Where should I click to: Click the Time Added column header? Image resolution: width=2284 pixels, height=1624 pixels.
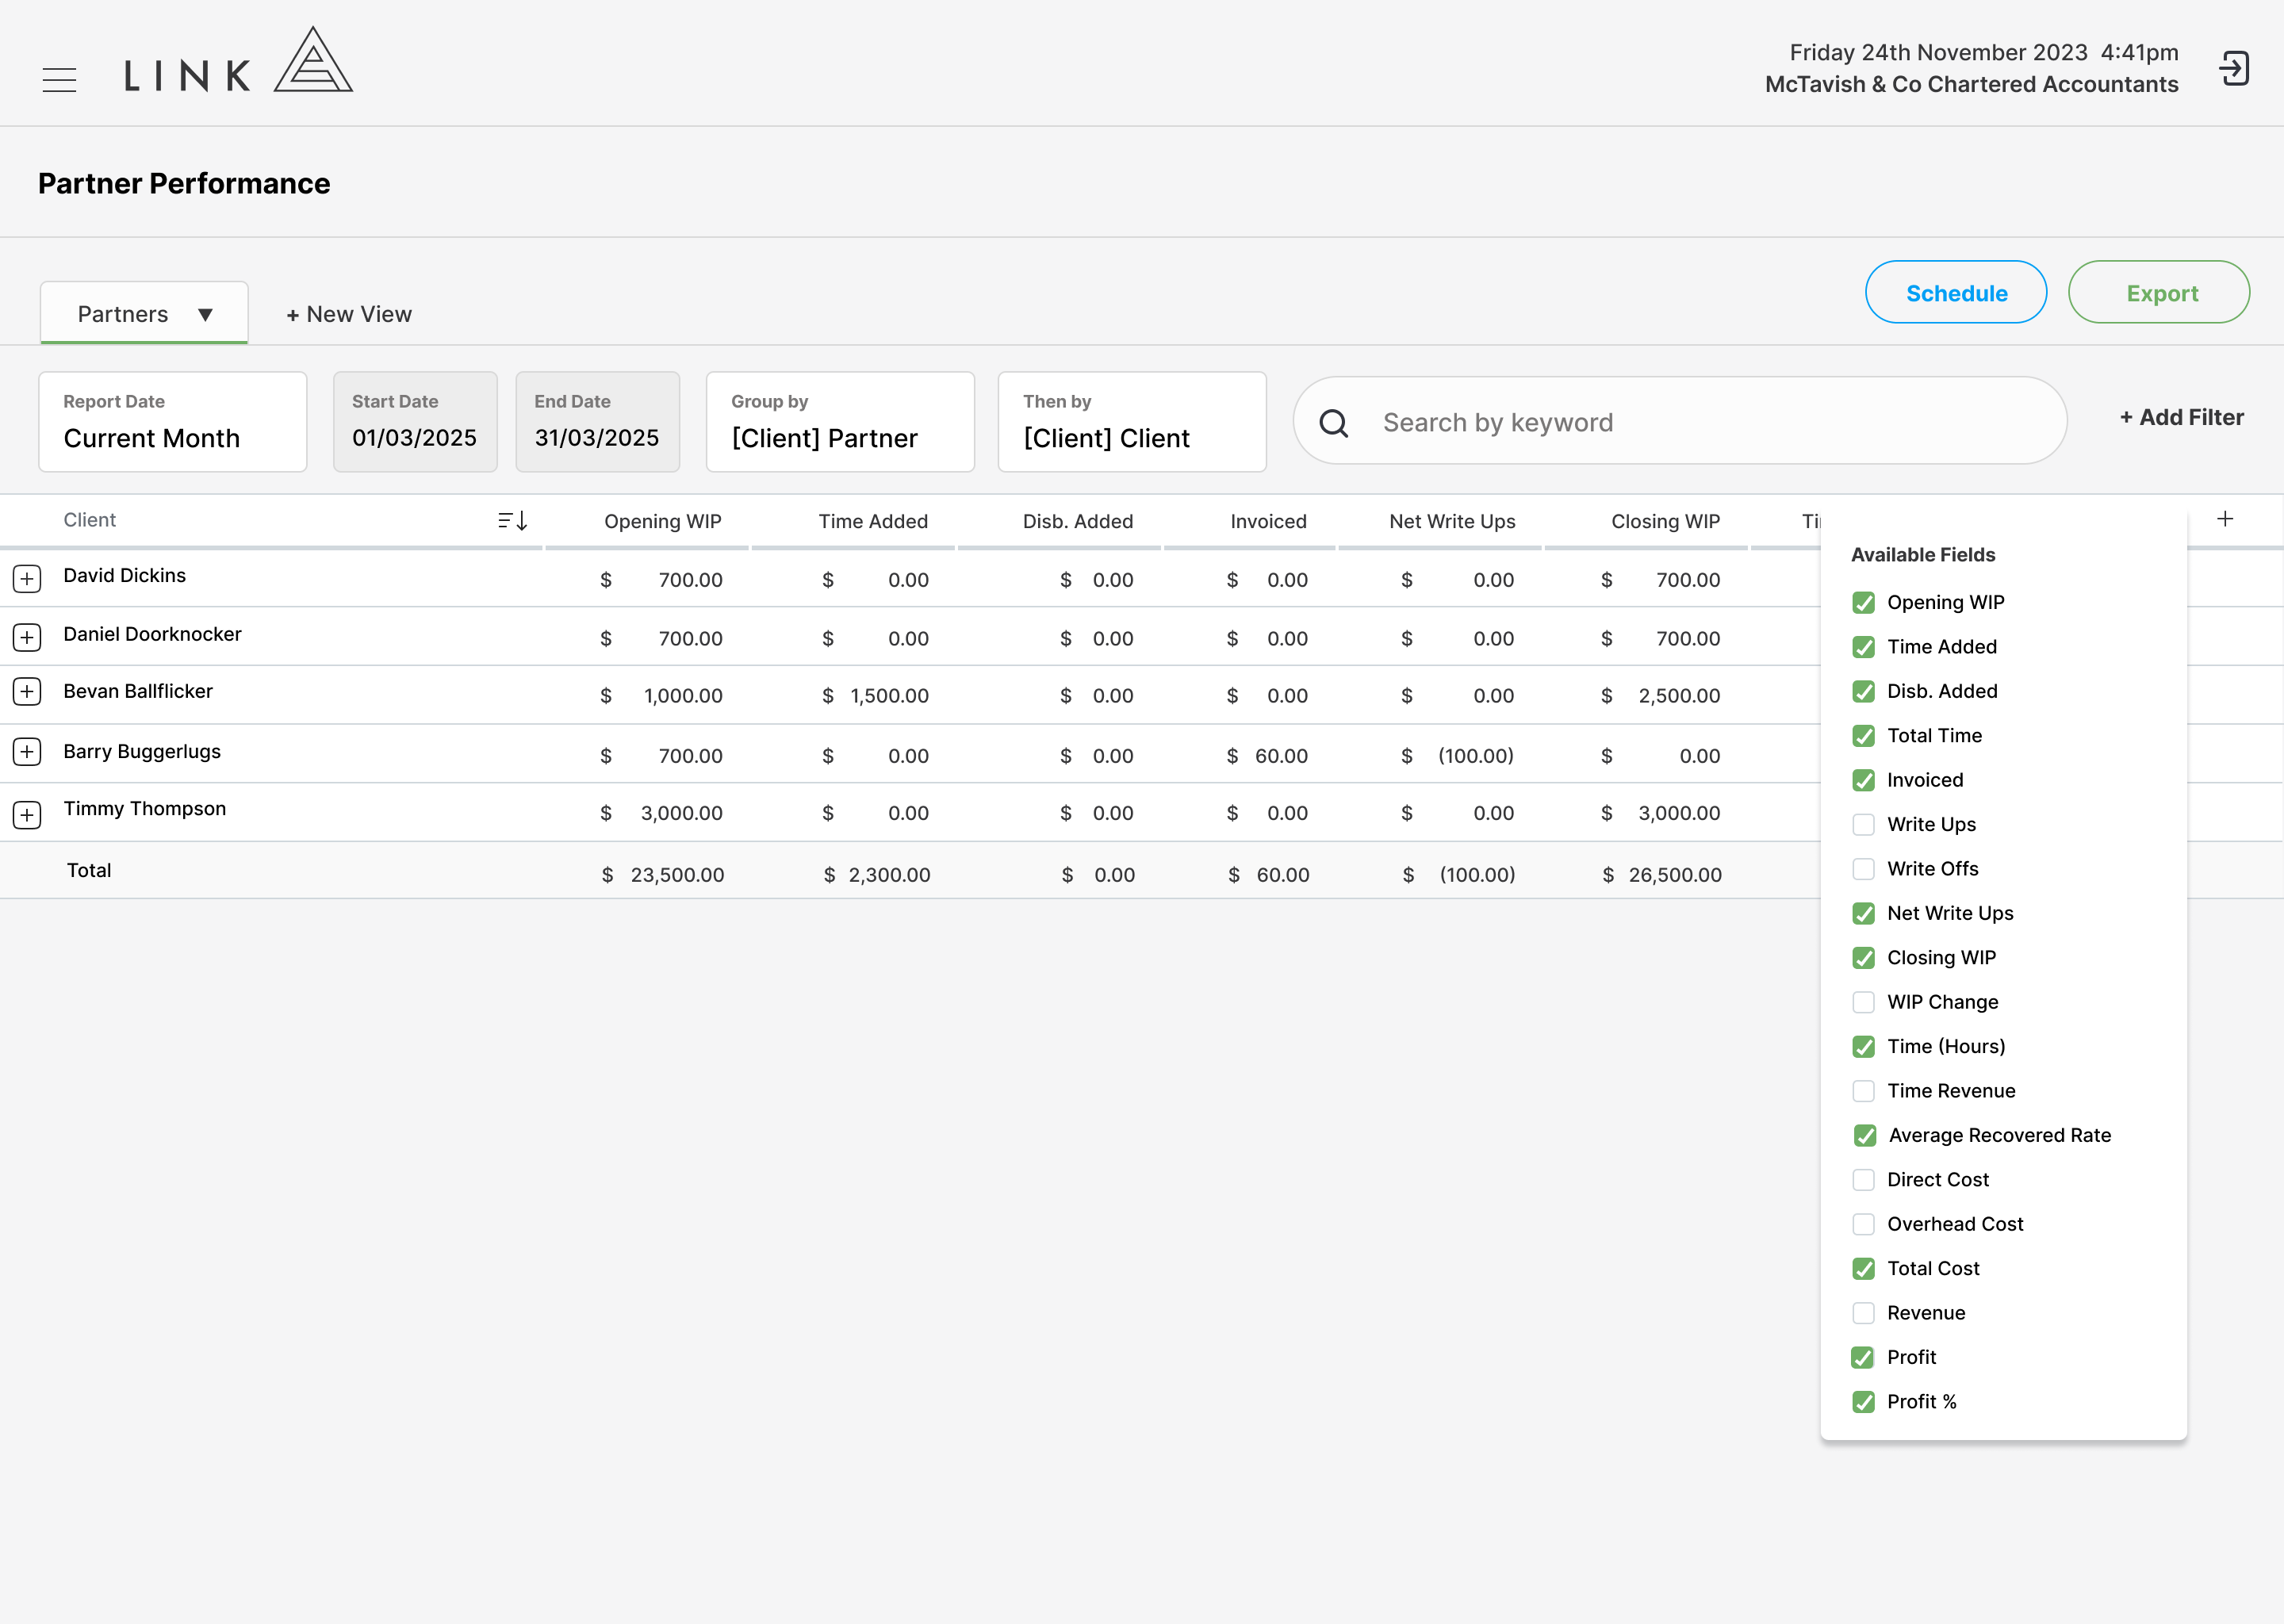[873, 521]
